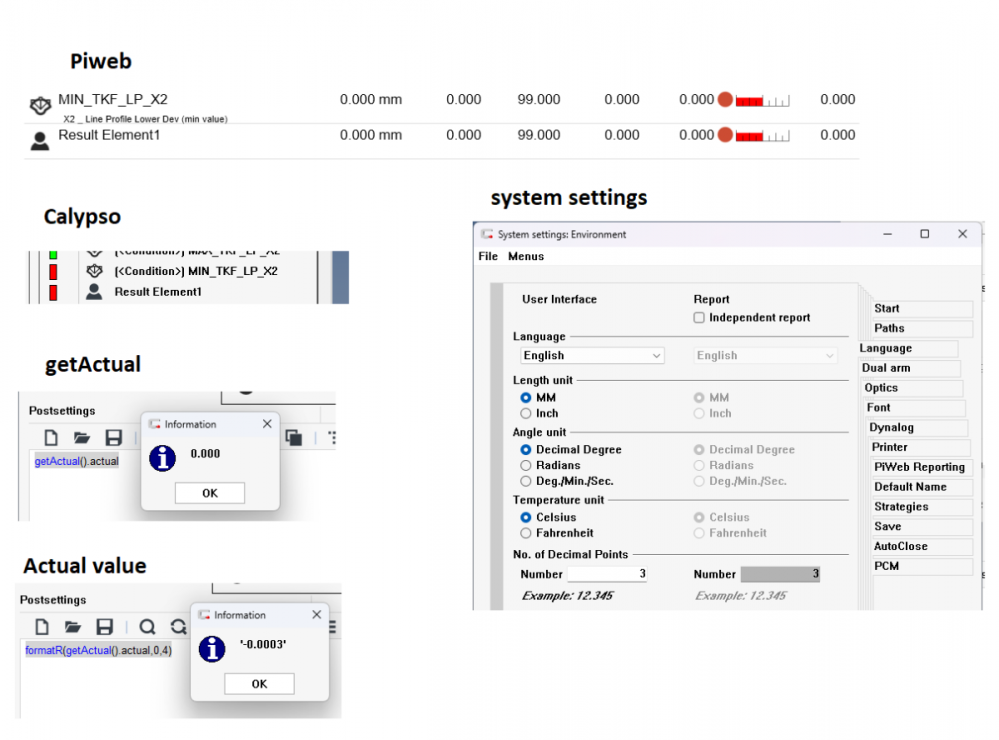Click the red tolerance bar for MIN_TKF_LP_X2
The image size is (999, 740).
[x=748, y=100]
